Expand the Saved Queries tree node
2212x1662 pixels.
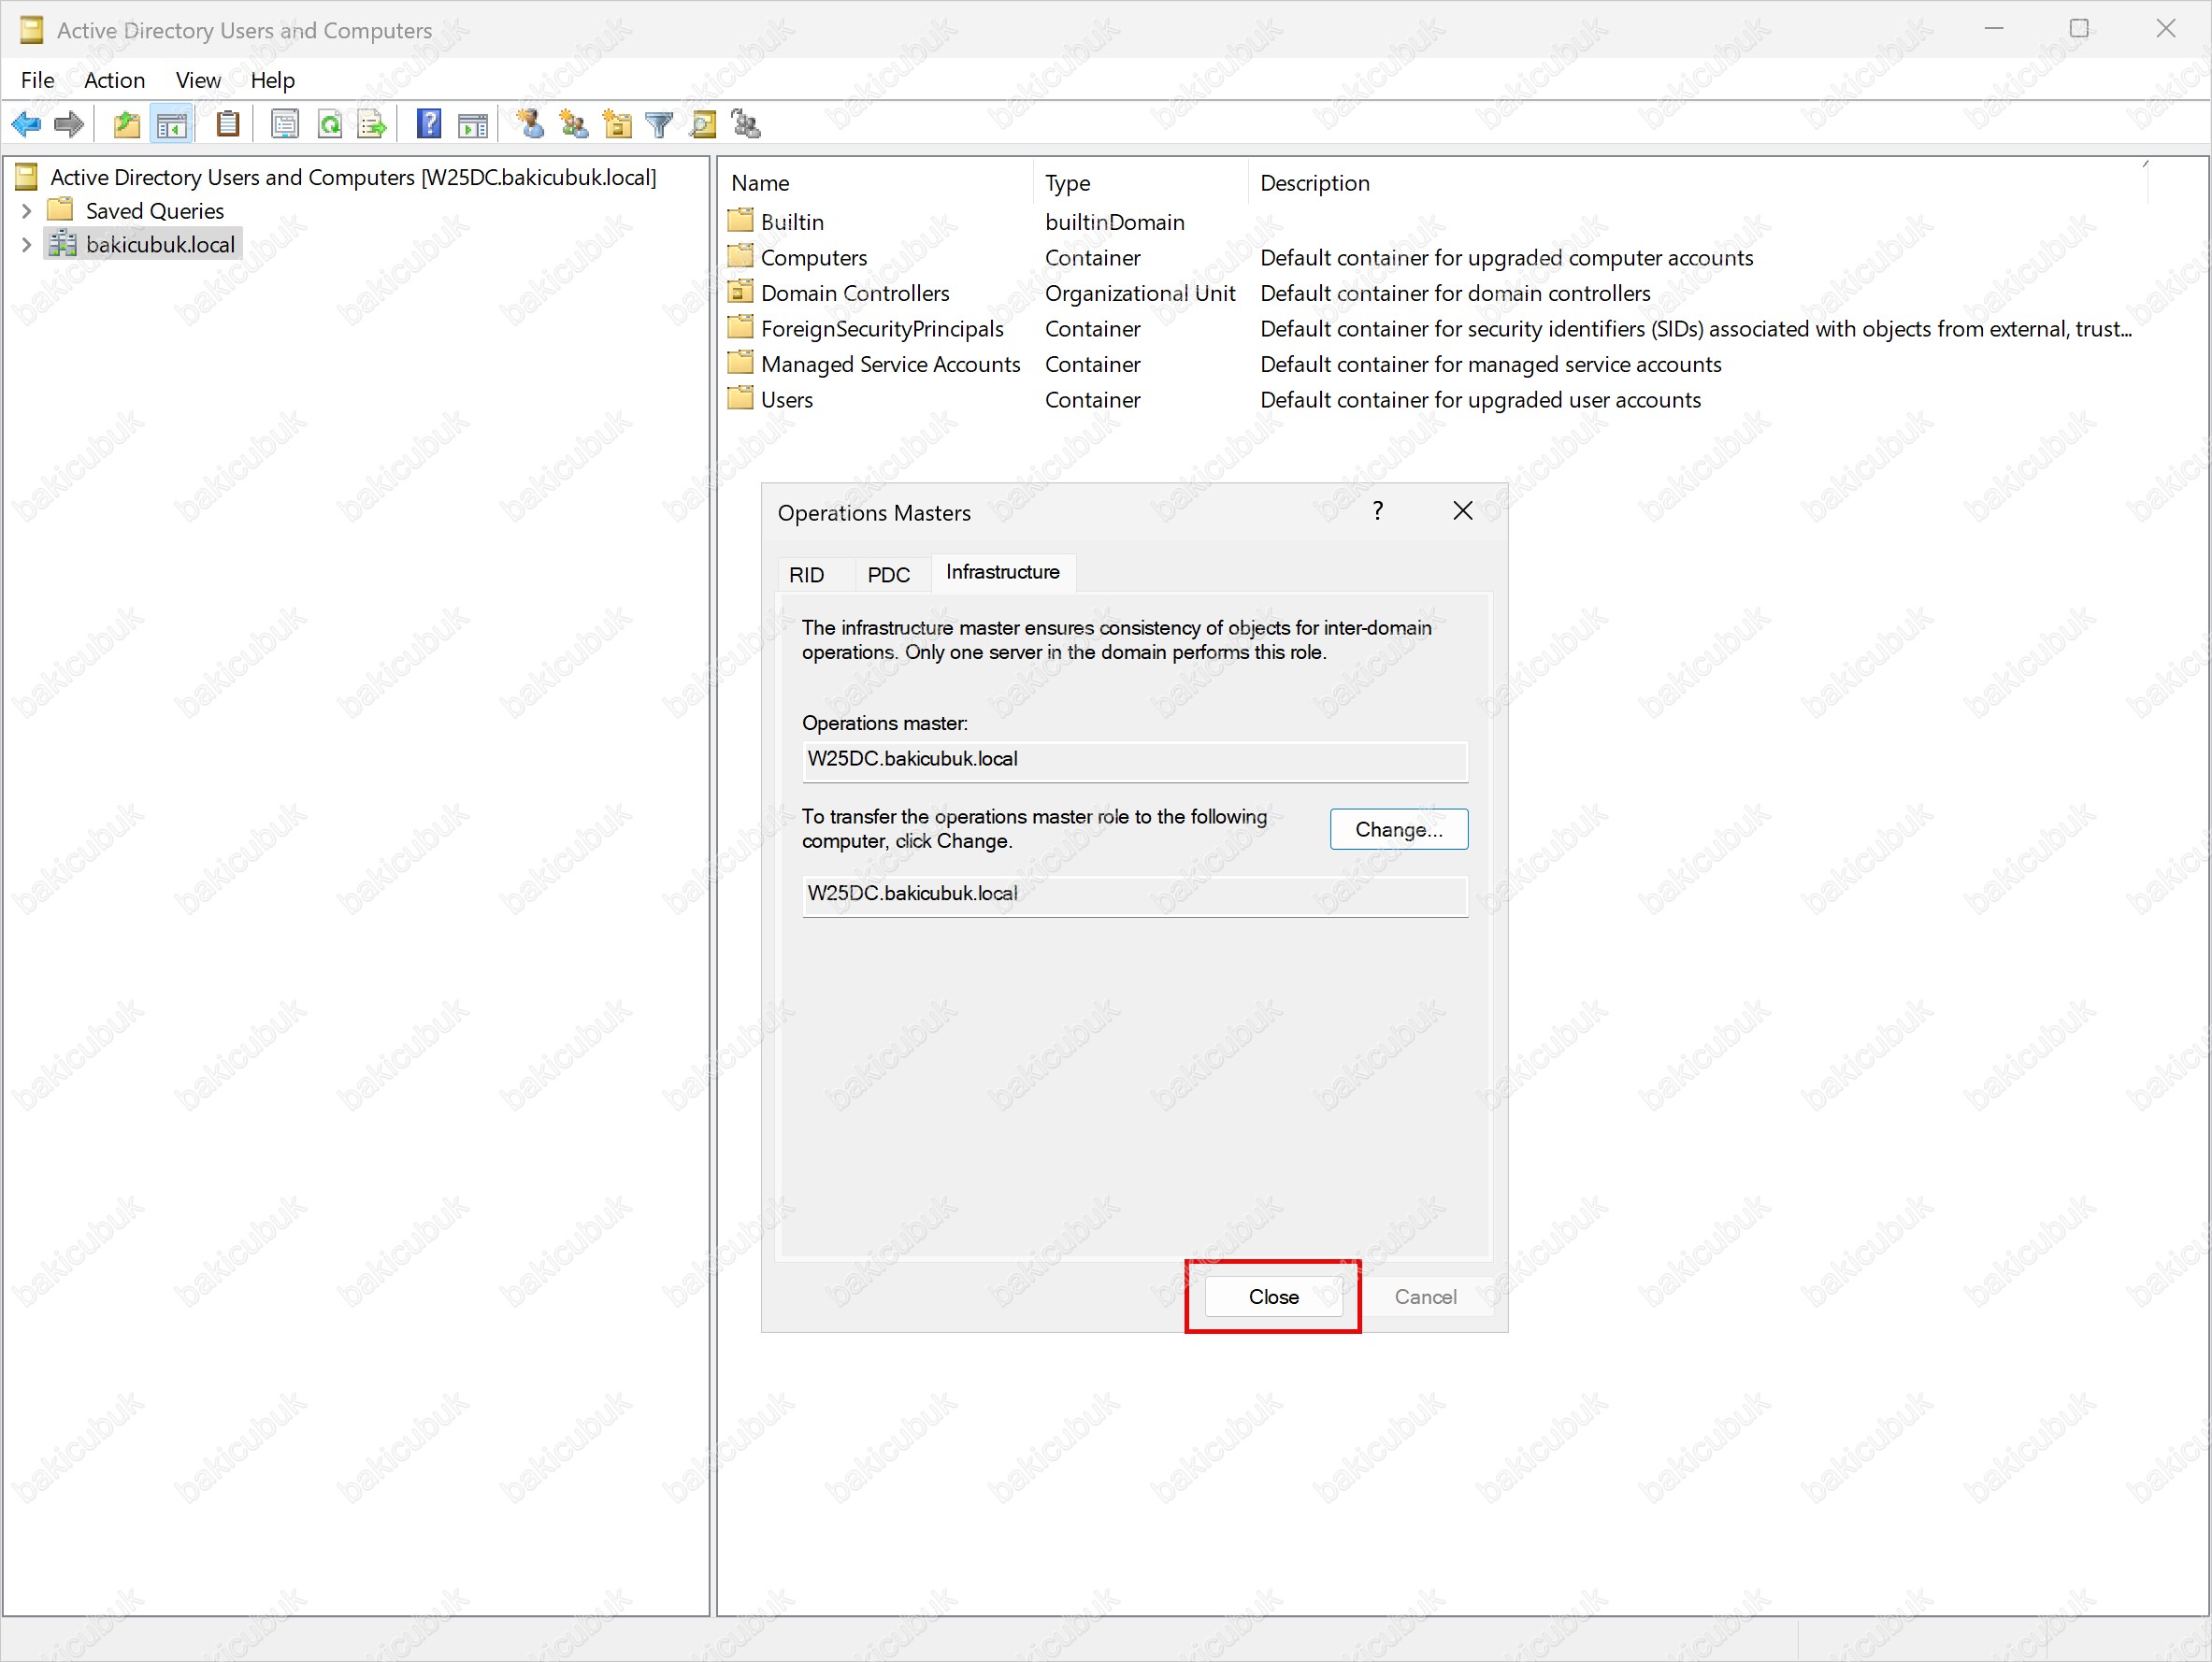click(27, 211)
